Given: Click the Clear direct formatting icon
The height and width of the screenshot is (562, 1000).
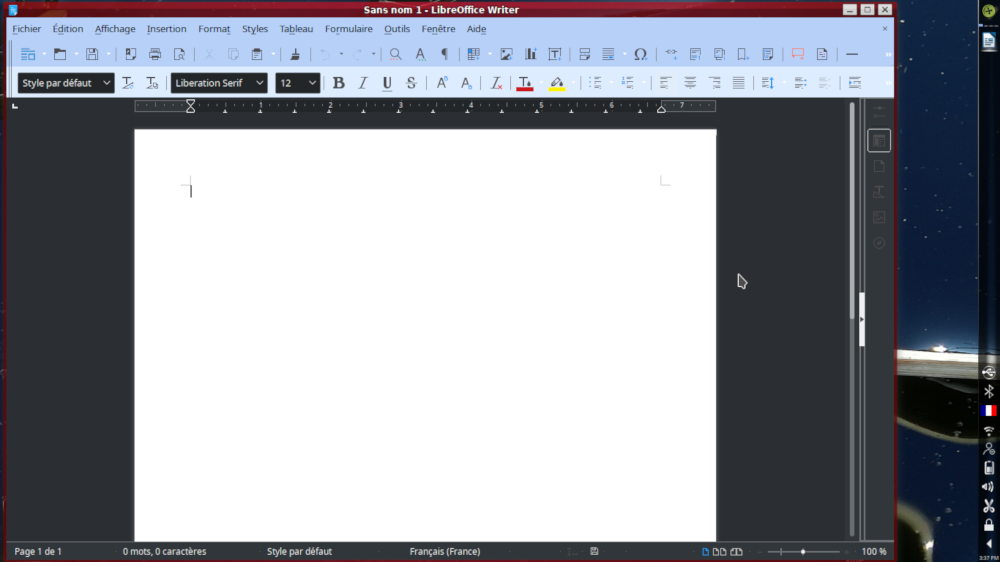Looking at the screenshot, I should [496, 83].
